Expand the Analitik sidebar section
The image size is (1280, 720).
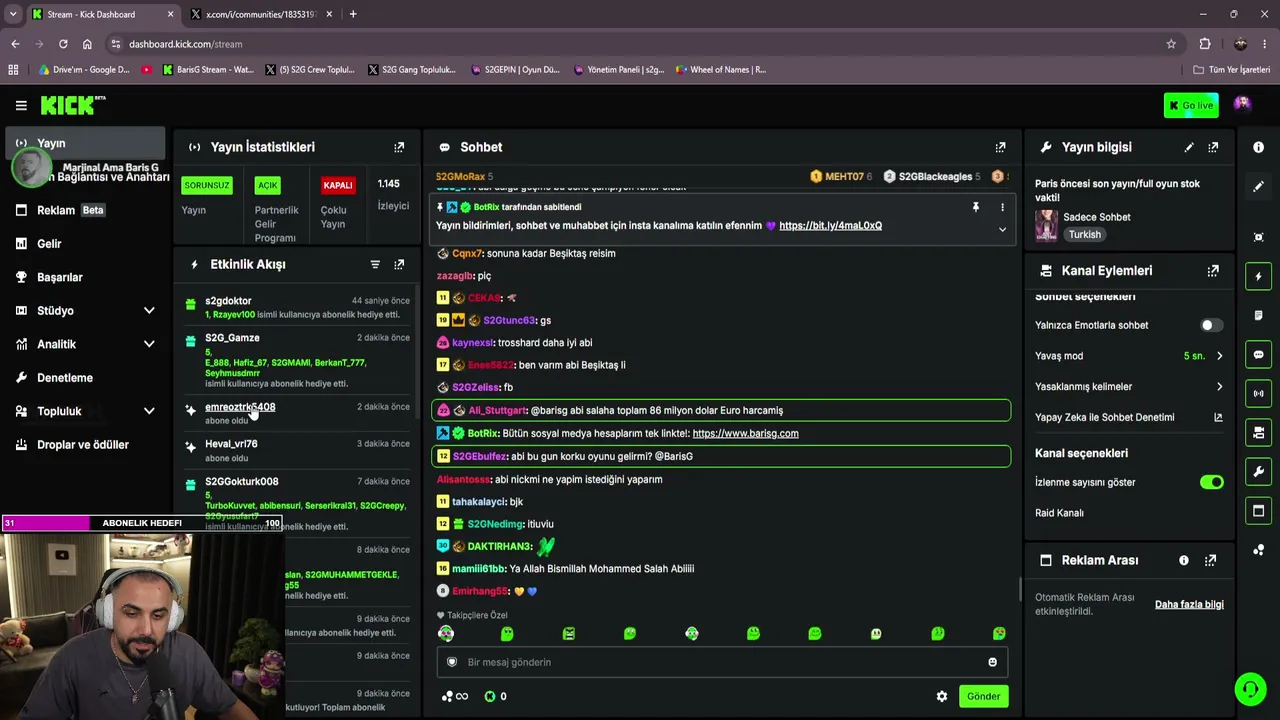(x=149, y=344)
